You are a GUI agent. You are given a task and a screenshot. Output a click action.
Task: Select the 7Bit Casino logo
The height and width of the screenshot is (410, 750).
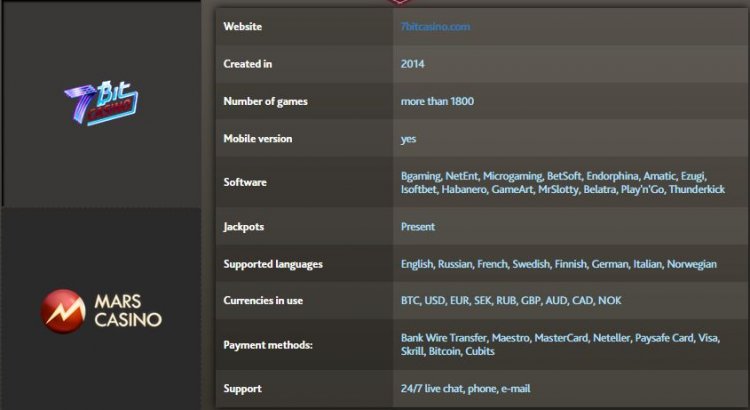coord(101,103)
